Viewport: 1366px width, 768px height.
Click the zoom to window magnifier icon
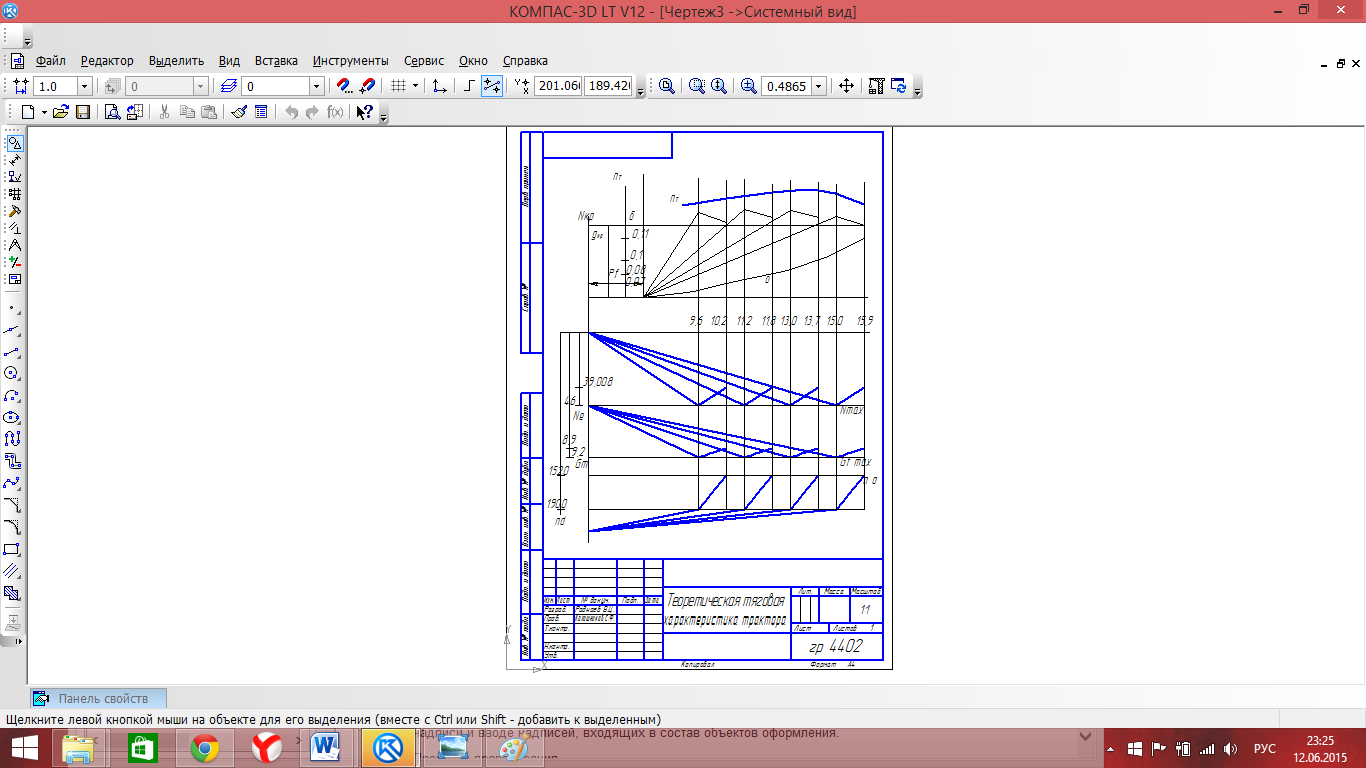[x=667, y=86]
